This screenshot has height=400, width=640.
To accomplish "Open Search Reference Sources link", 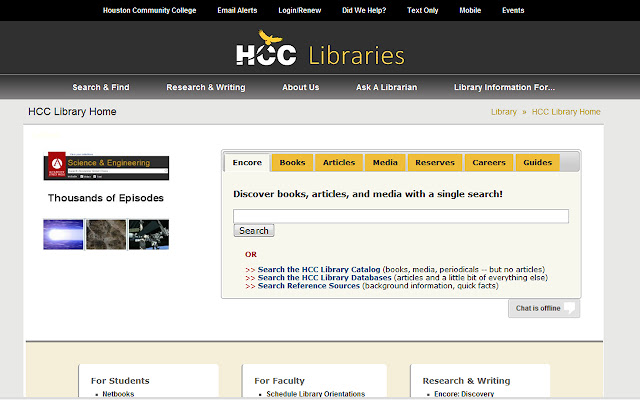I will (x=309, y=286).
